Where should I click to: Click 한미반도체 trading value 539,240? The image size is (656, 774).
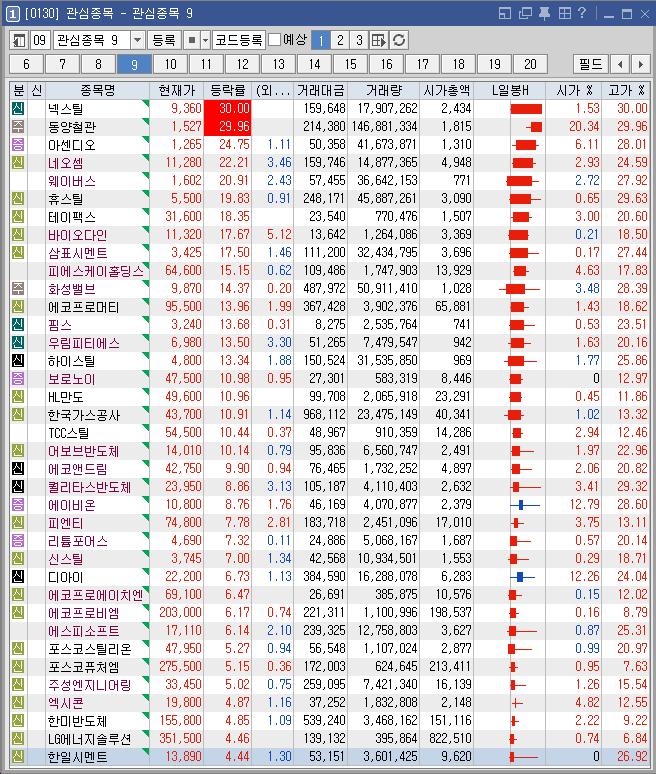click(x=324, y=721)
